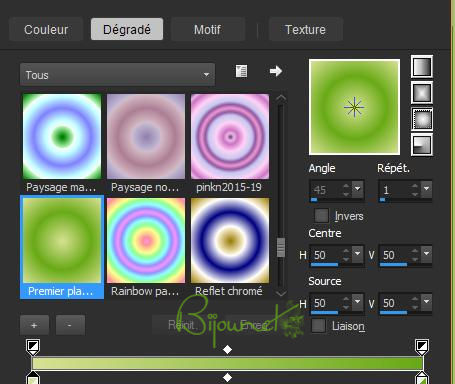Click the minus button to delete gradient

(70, 325)
